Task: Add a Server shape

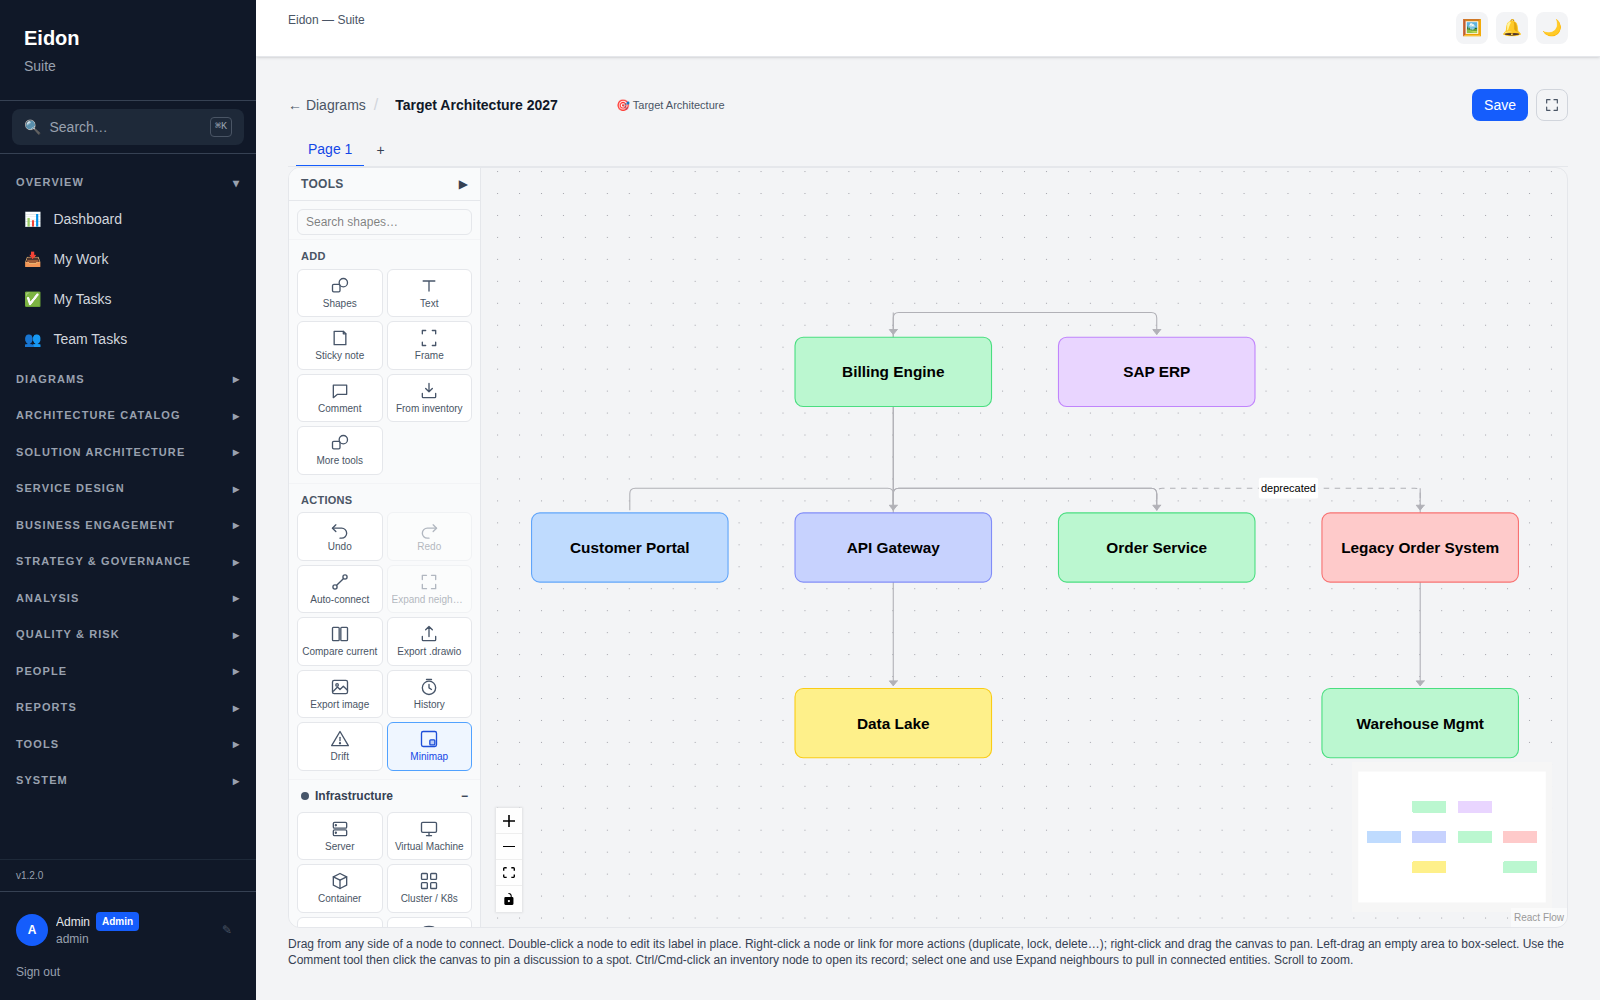Action: [340, 836]
